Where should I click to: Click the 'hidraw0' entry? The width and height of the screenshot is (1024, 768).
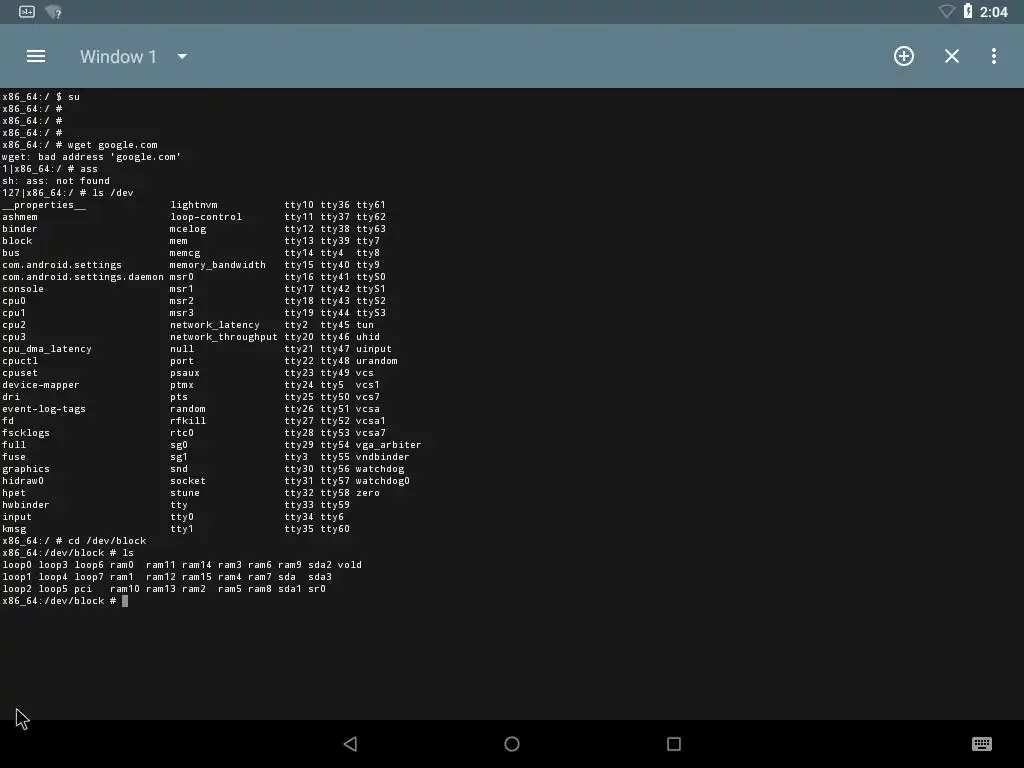(x=23, y=481)
